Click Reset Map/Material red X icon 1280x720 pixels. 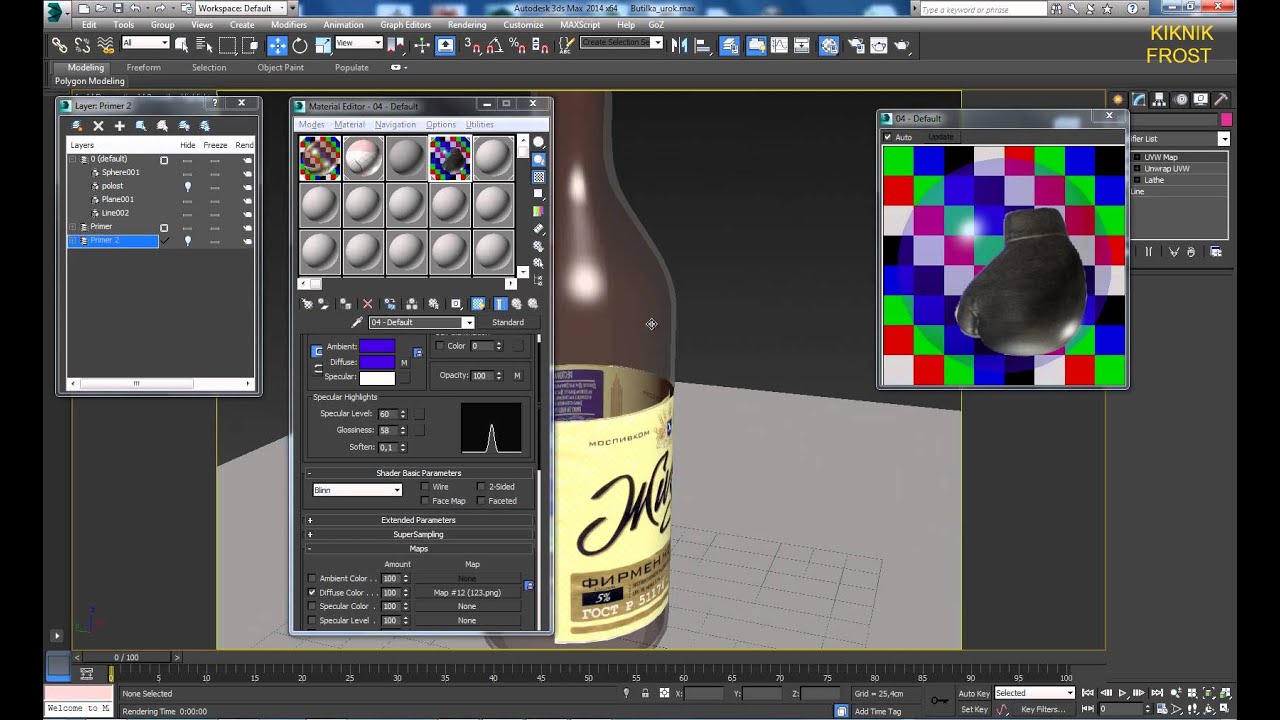point(367,304)
